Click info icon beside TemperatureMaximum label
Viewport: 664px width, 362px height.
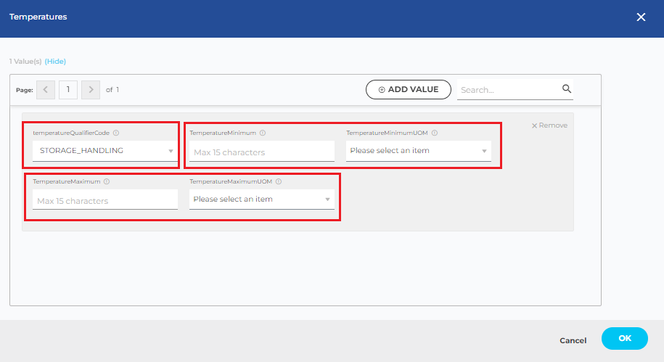pos(107,182)
